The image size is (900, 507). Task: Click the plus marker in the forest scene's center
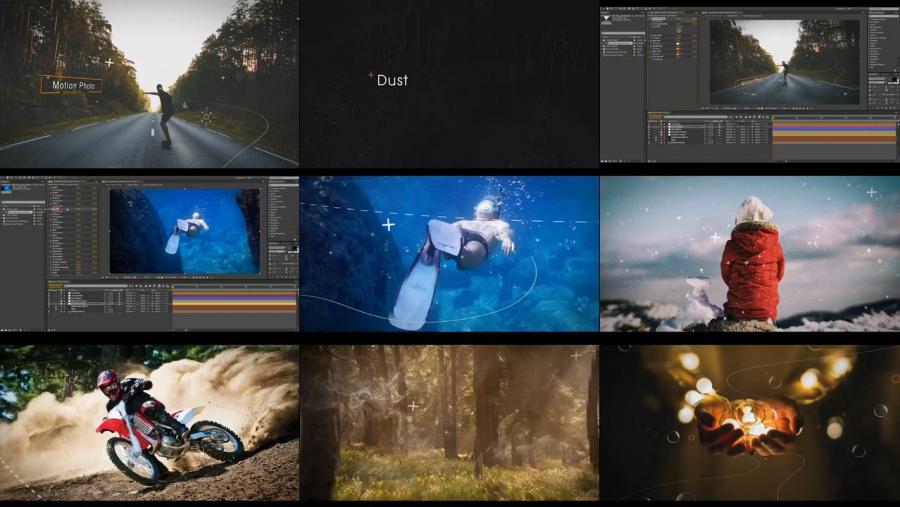[412, 406]
